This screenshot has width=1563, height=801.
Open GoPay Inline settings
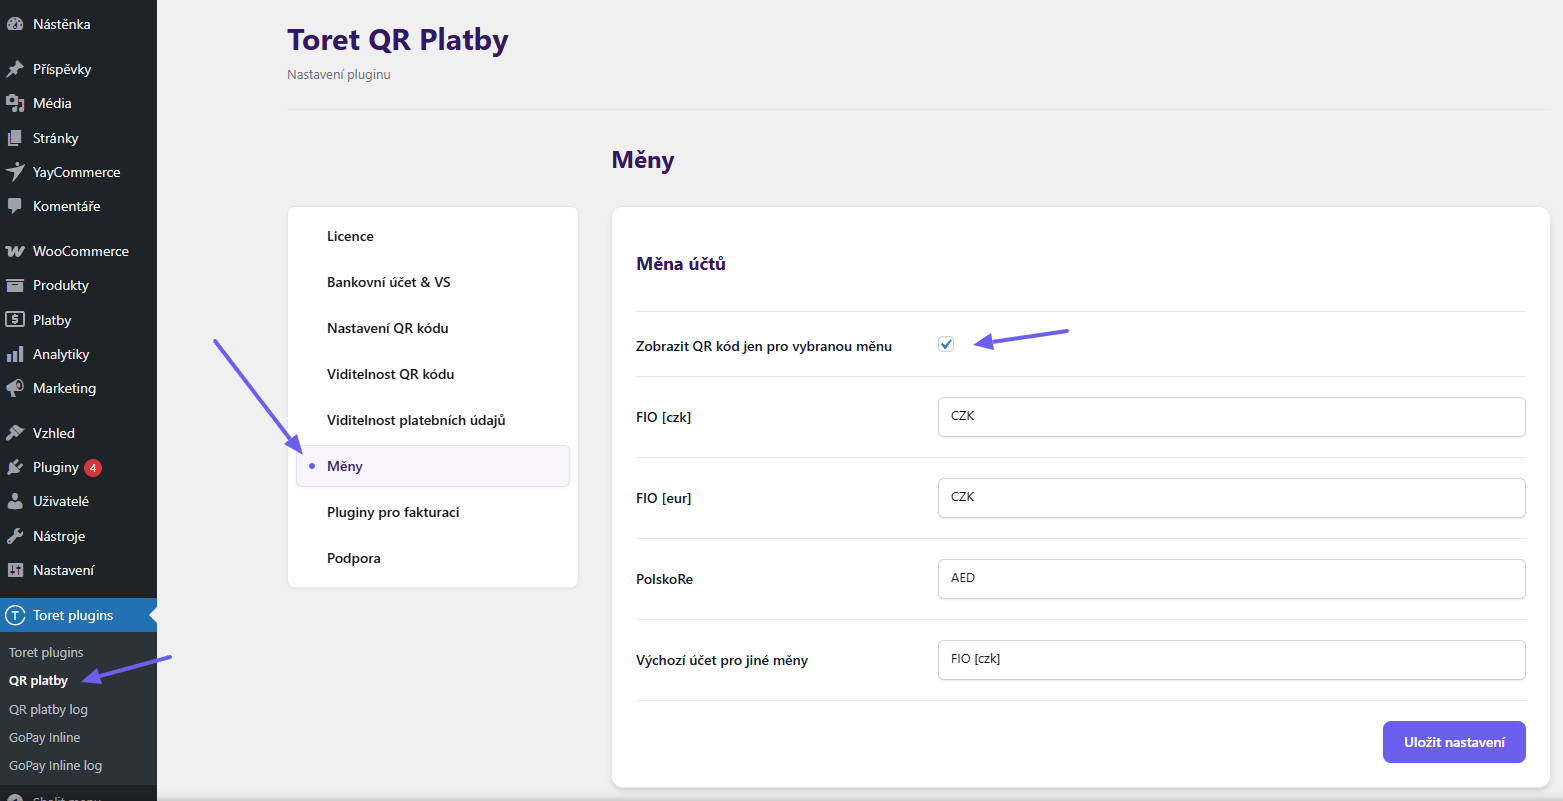pos(44,737)
